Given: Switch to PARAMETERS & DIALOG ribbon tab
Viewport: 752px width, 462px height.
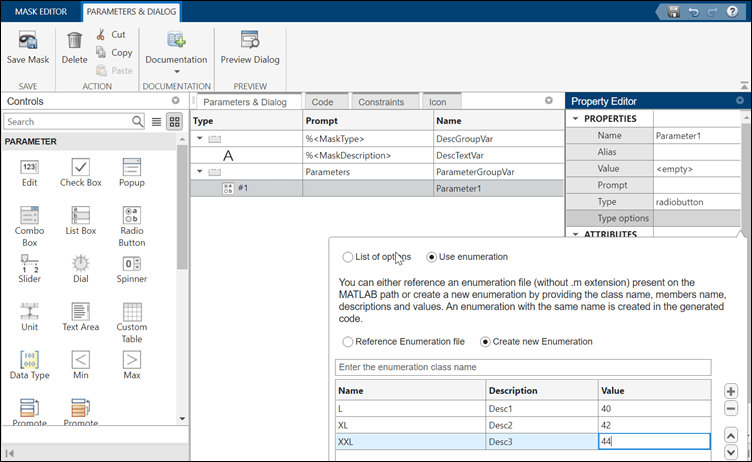Looking at the screenshot, I should tap(131, 12).
